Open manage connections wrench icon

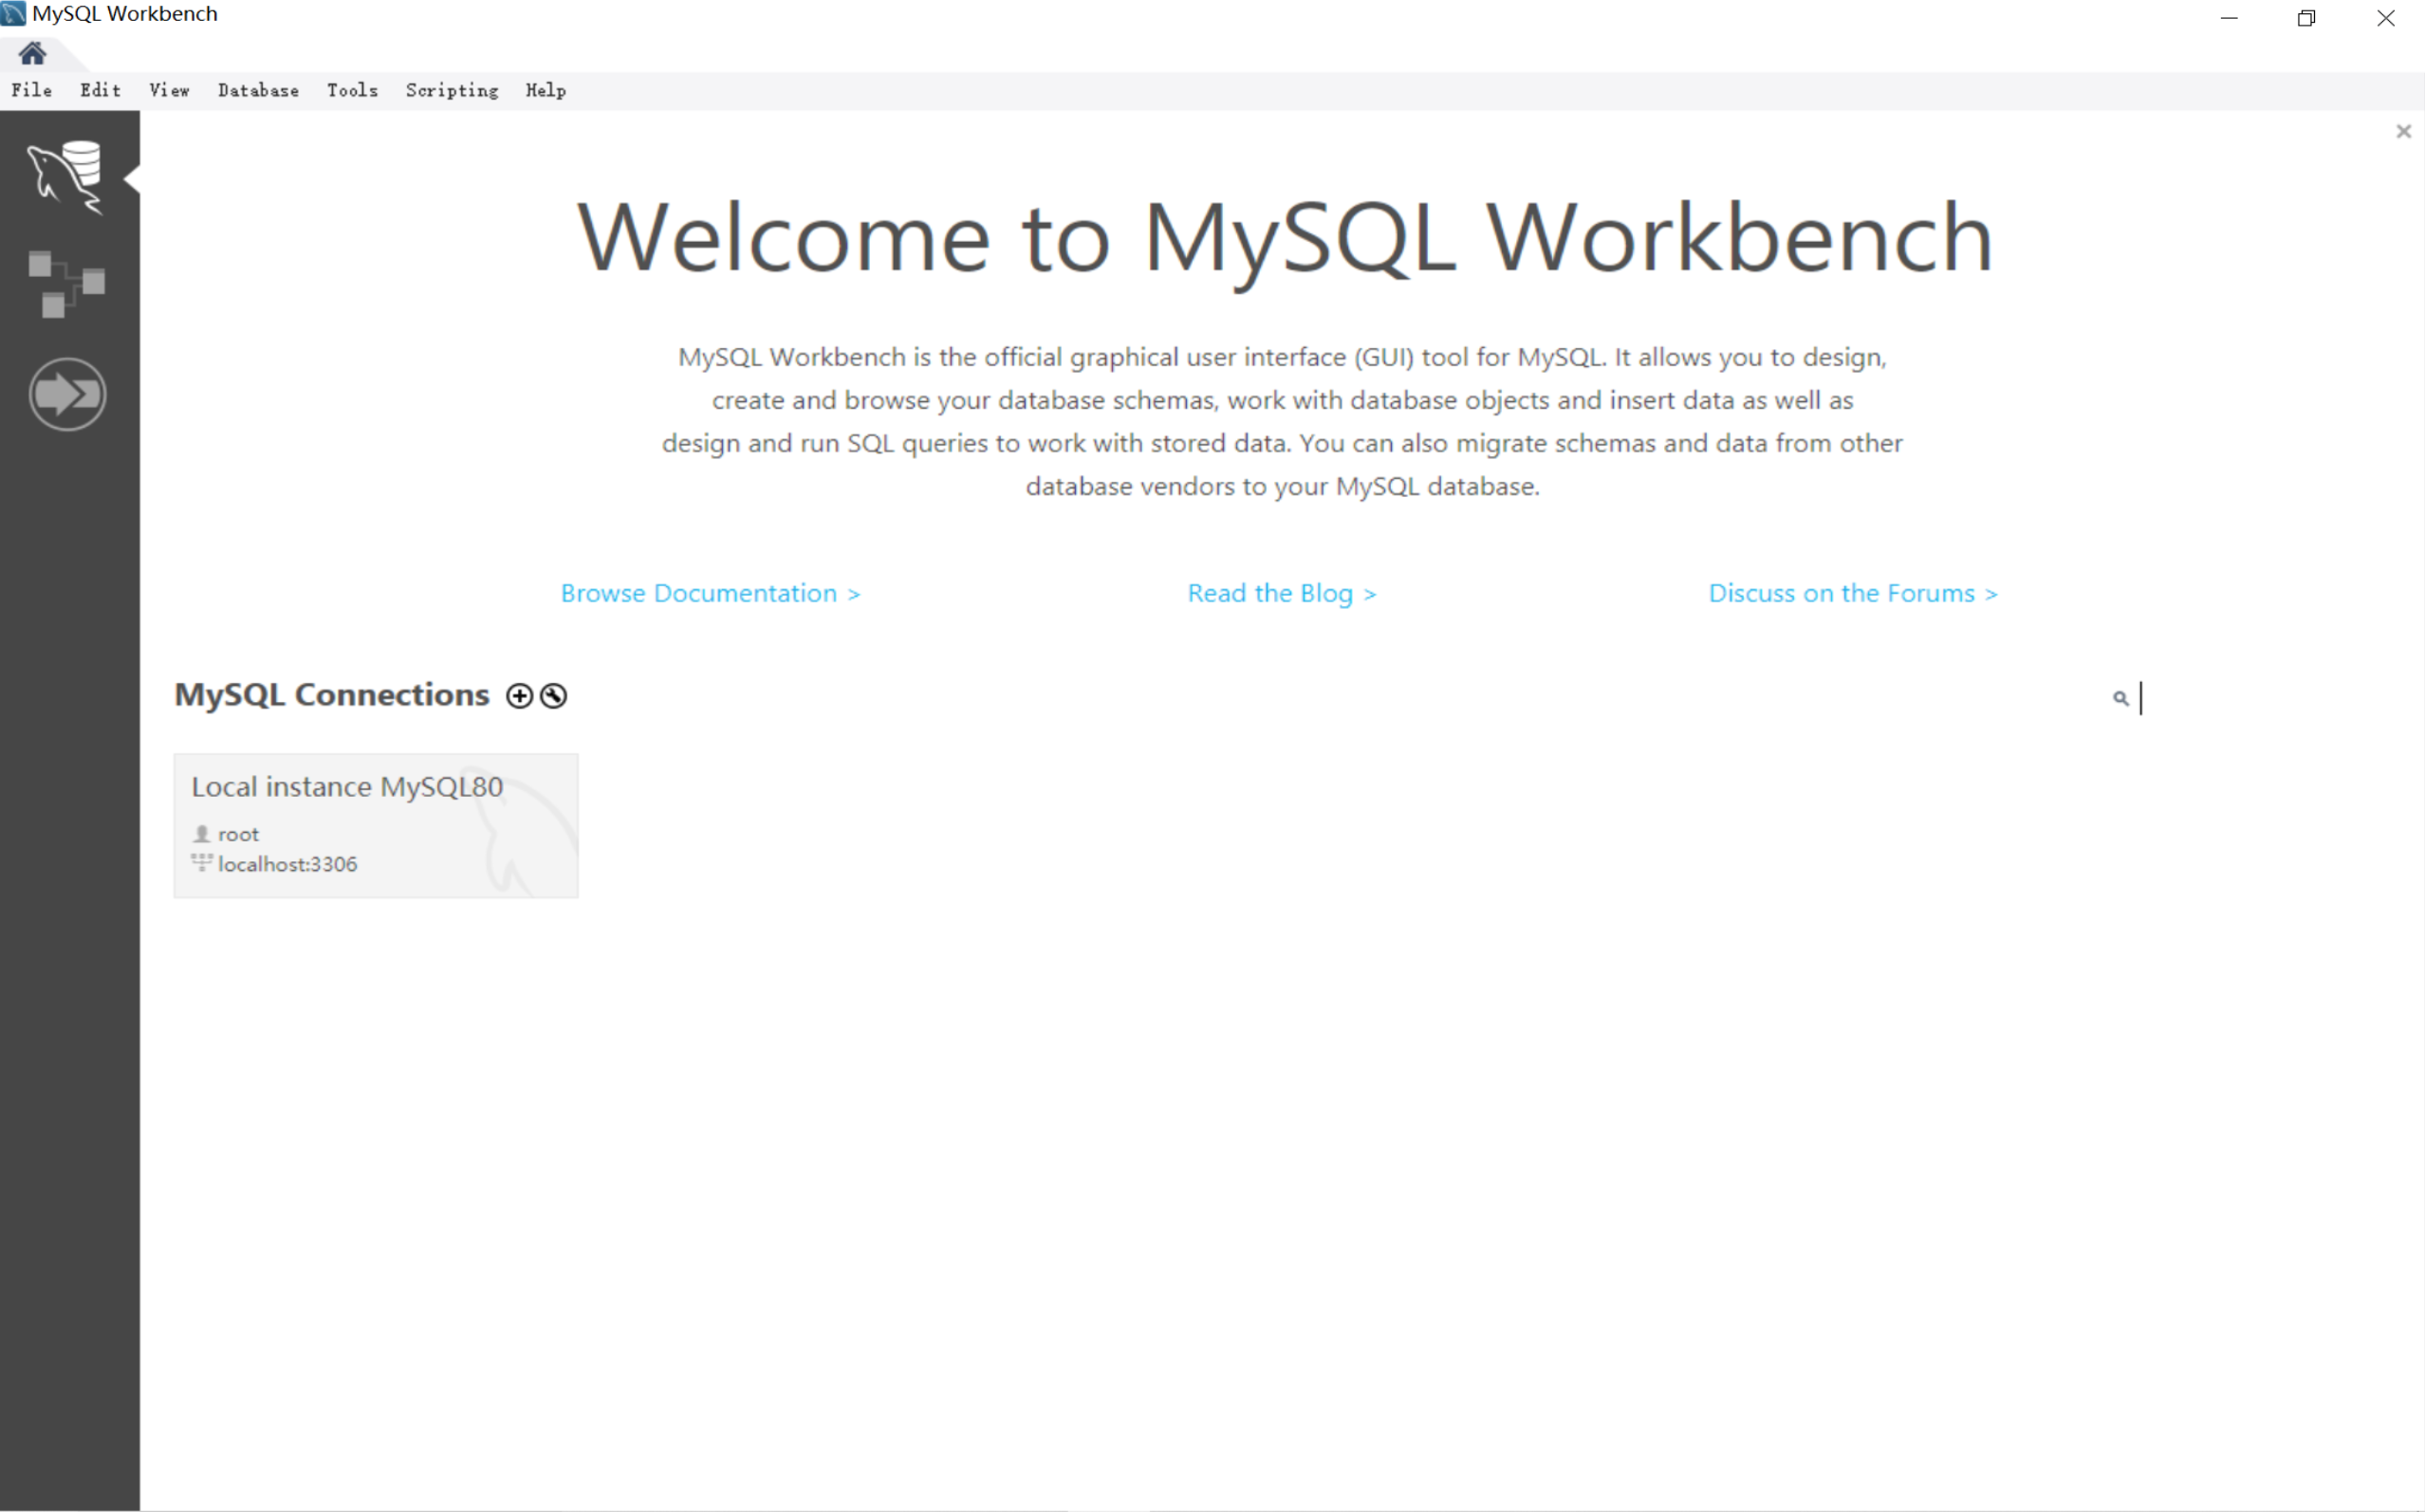[x=552, y=694]
